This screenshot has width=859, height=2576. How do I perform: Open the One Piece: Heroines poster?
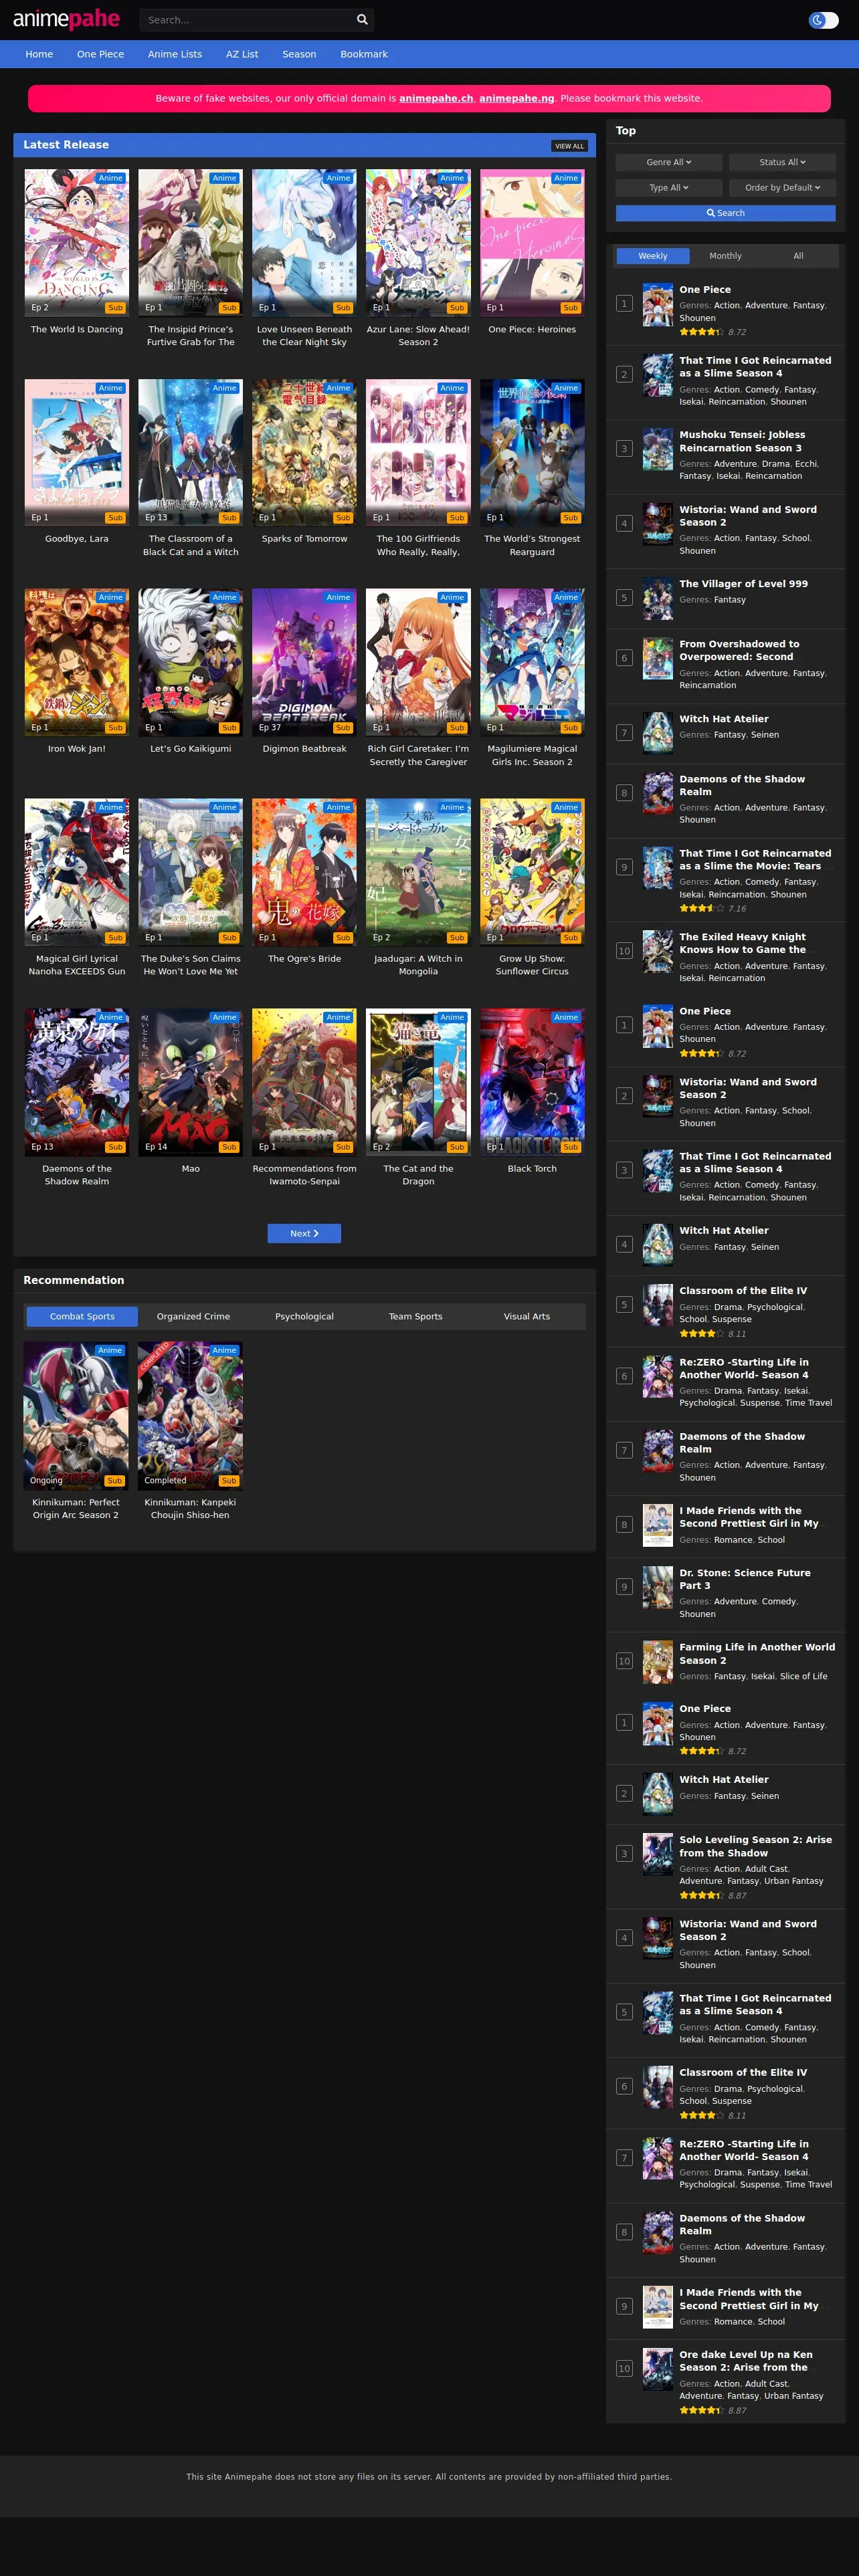click(x=532, y=243)
